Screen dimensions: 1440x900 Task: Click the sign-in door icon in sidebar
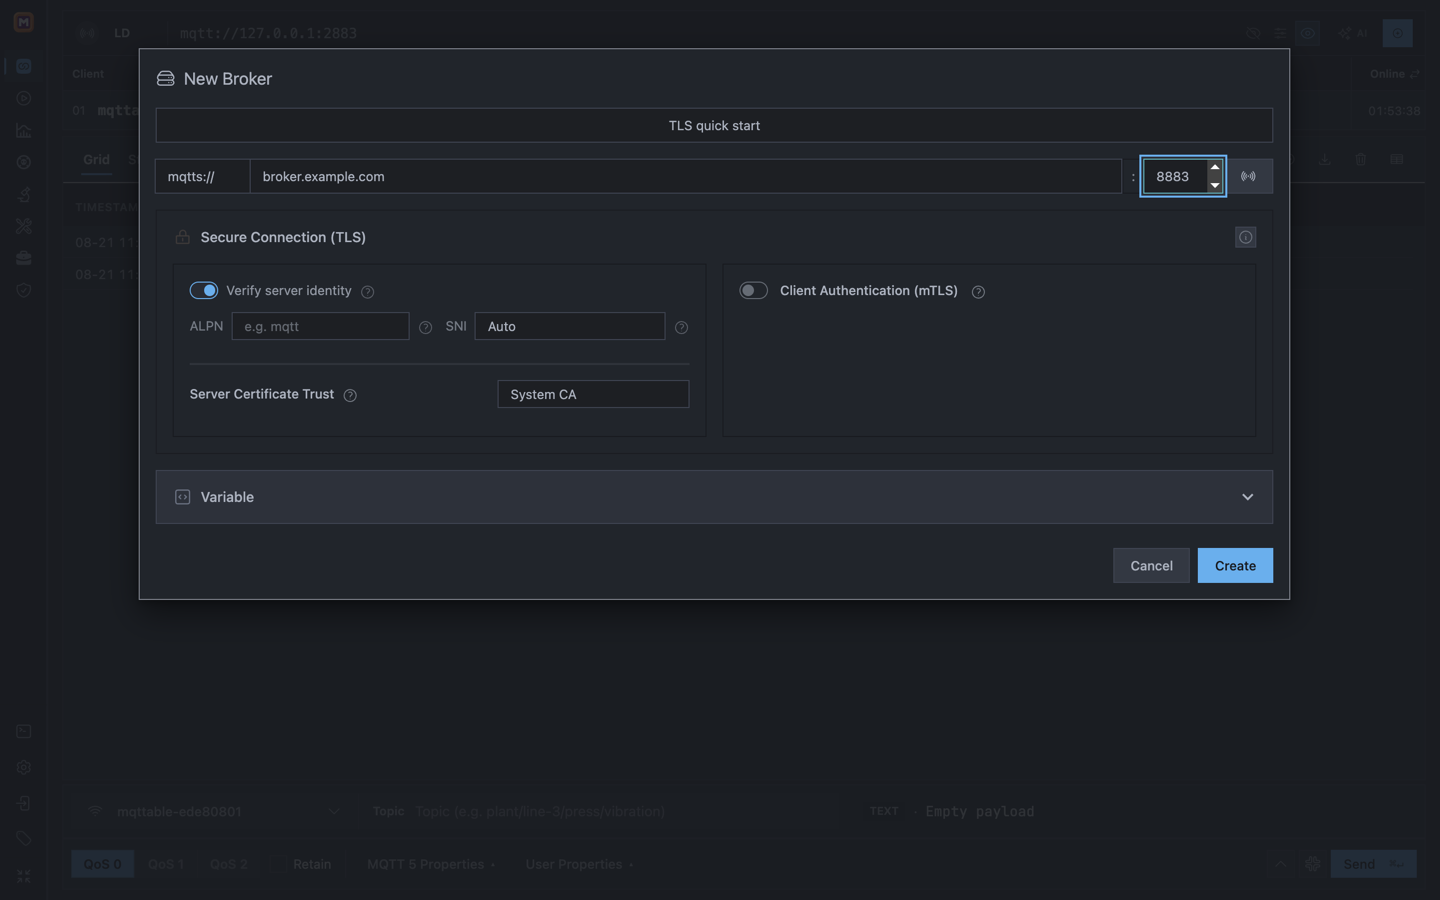(x=23, y=803)
